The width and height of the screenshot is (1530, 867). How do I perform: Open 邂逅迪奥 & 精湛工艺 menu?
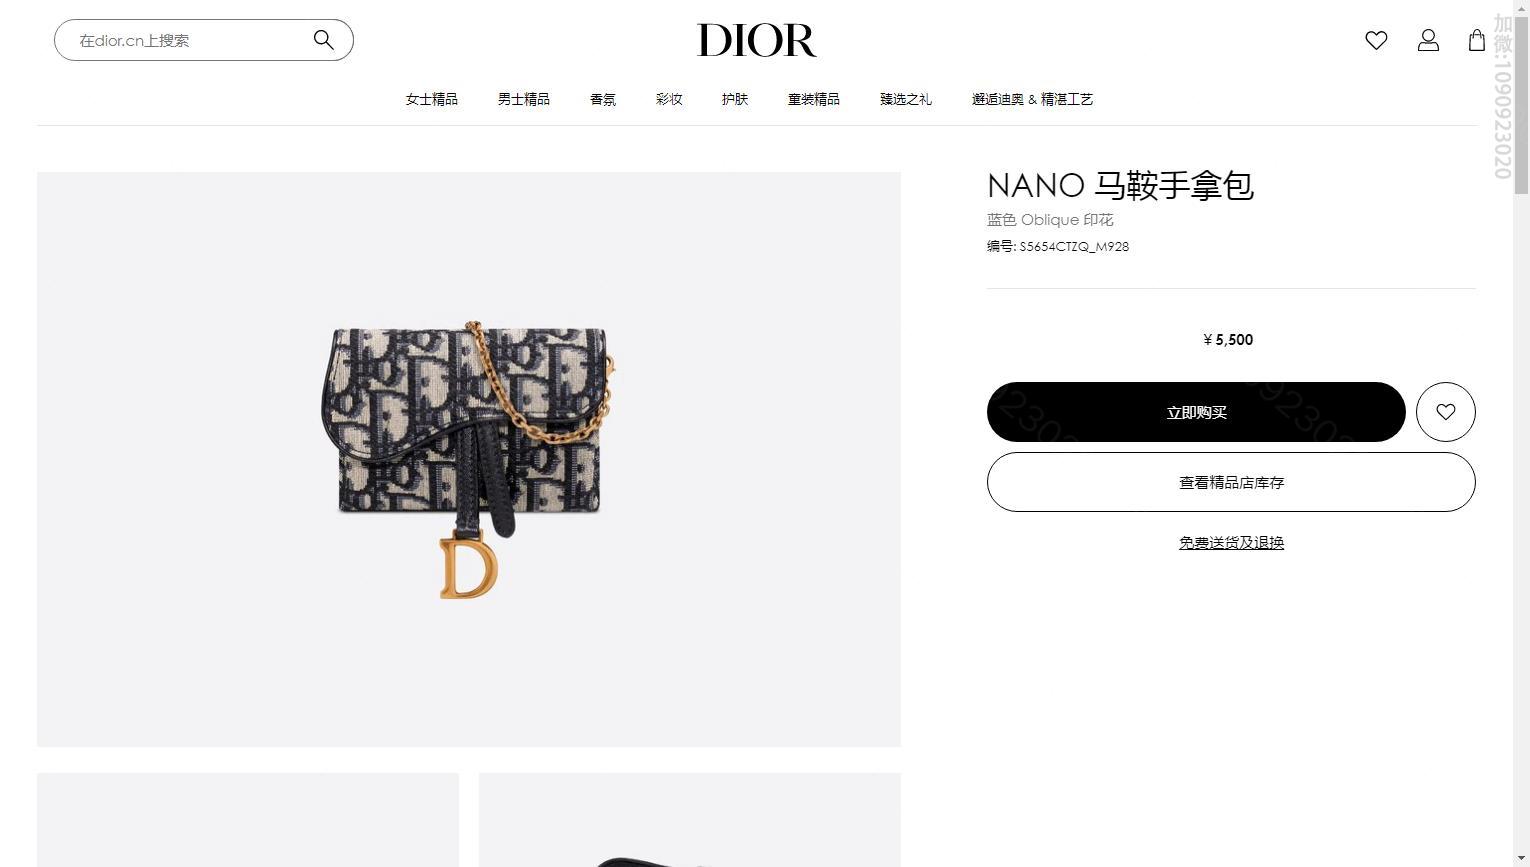[1032, 99]
